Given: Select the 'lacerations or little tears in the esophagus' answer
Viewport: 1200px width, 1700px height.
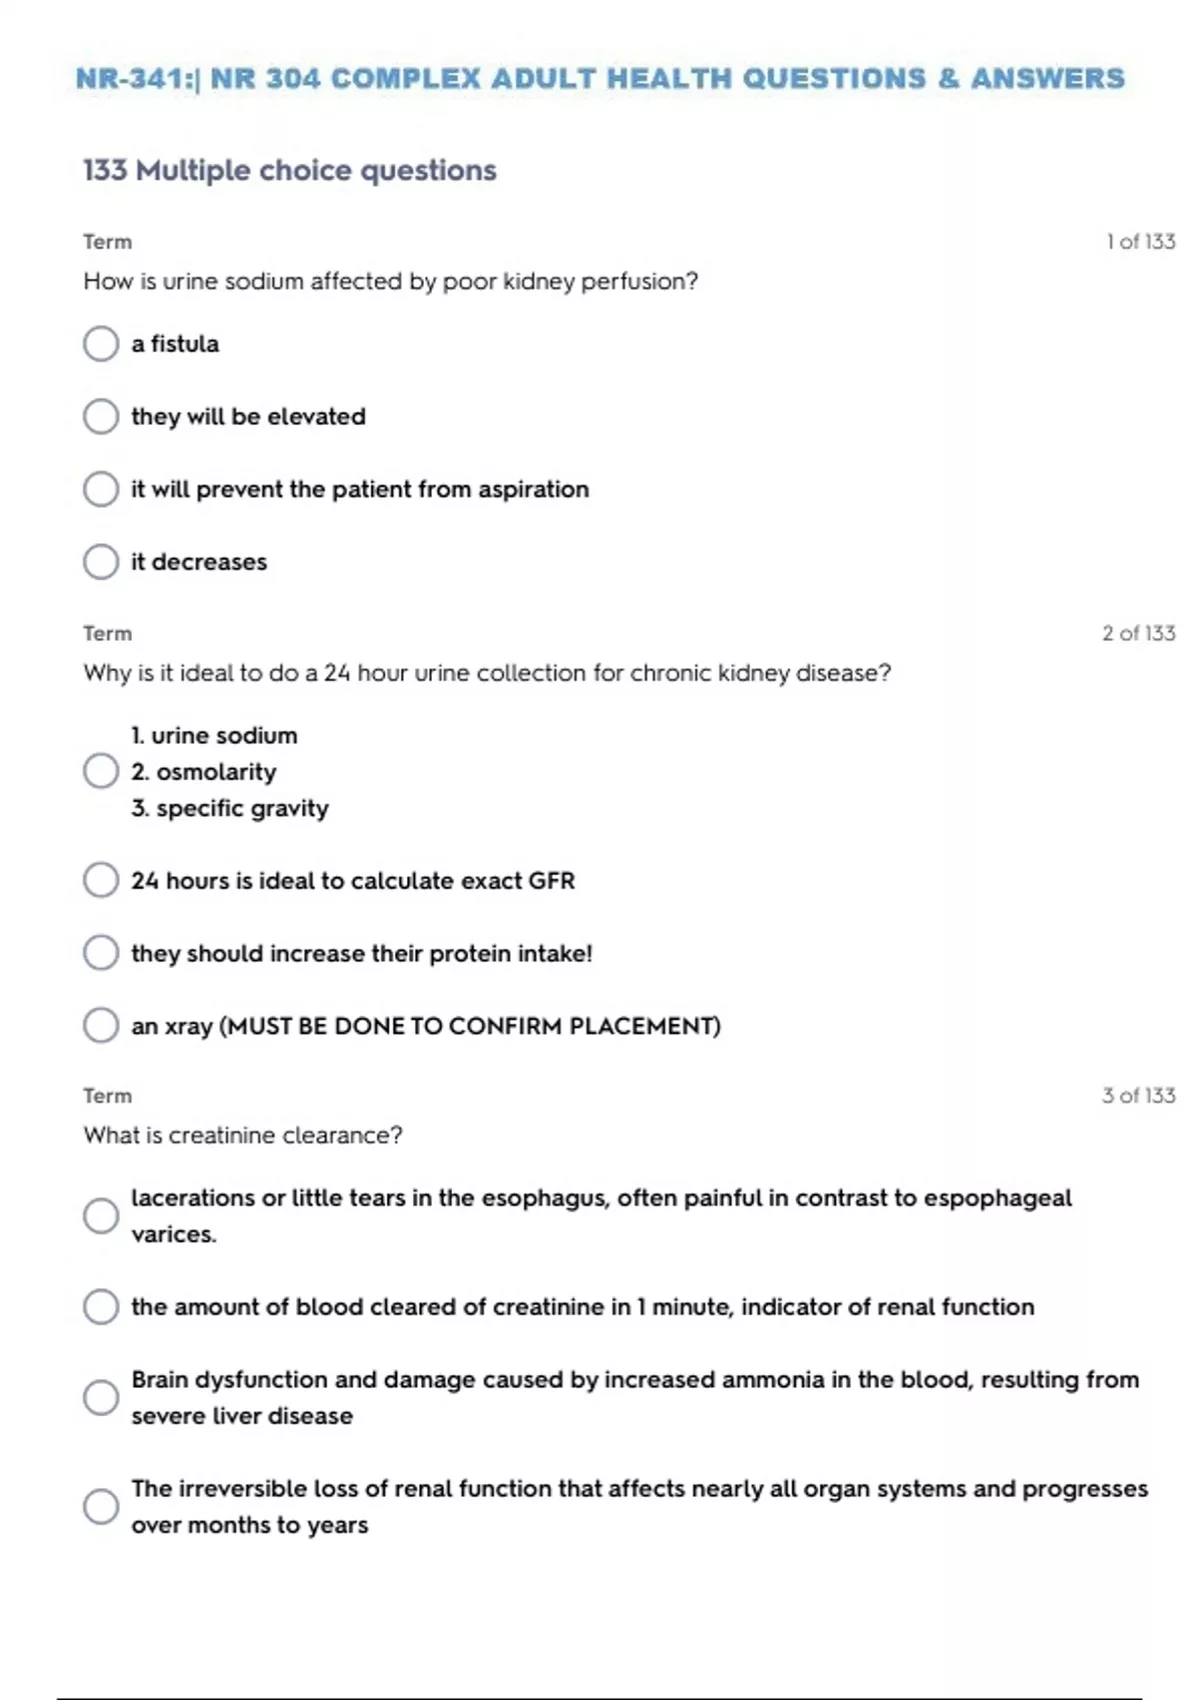Looking at the screenshot, I should coord(100,1216).
